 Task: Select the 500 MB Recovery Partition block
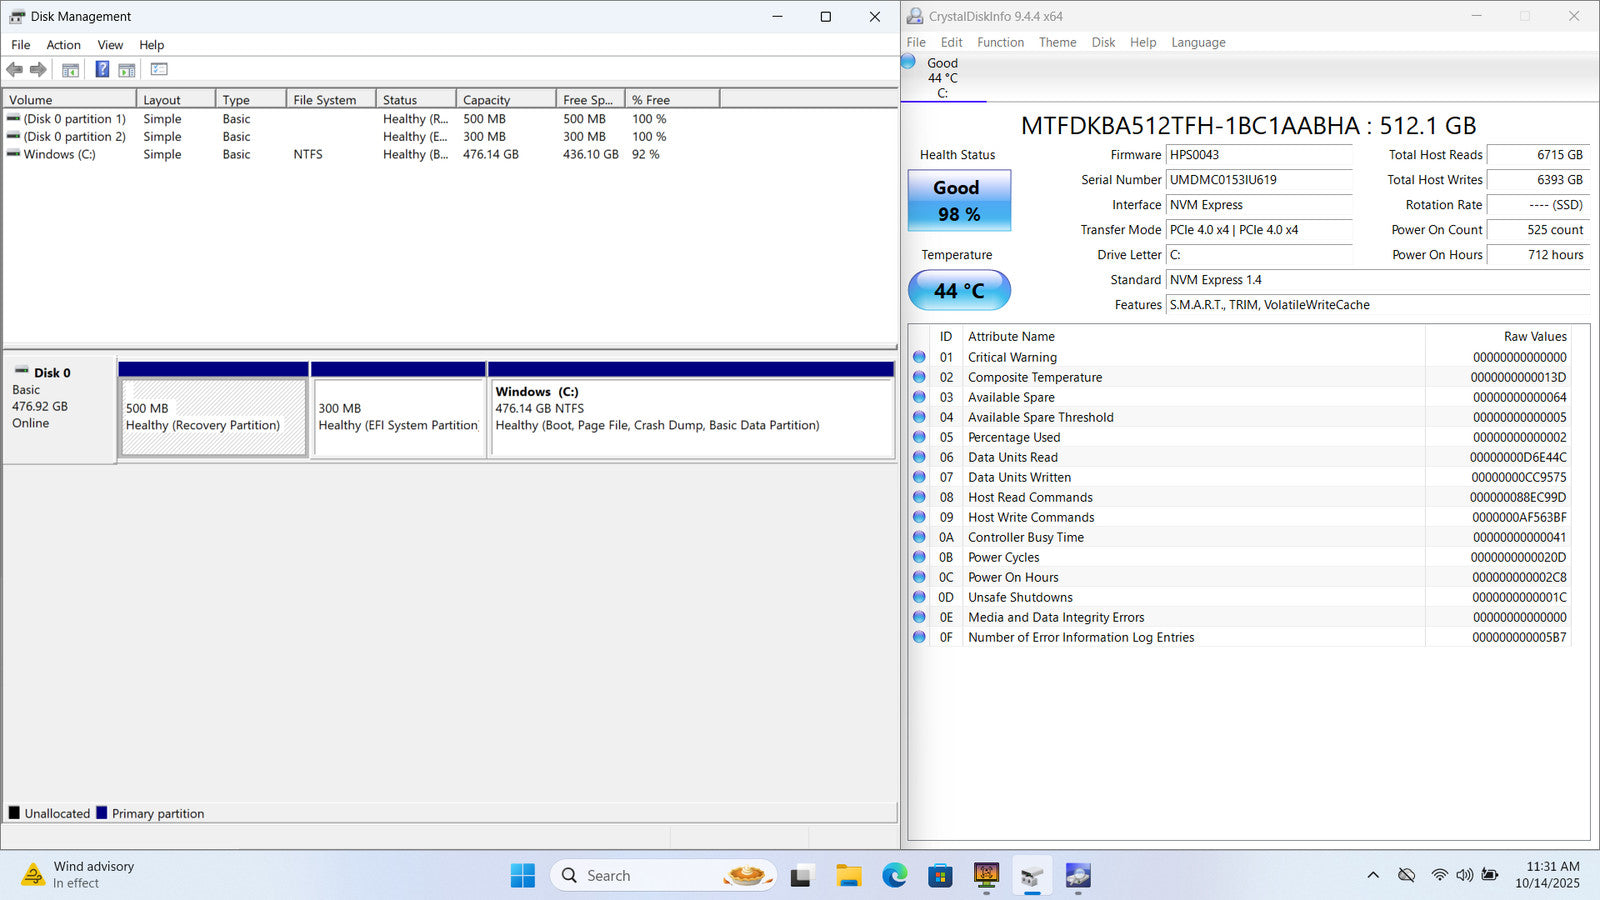click(x=213, y=417)
